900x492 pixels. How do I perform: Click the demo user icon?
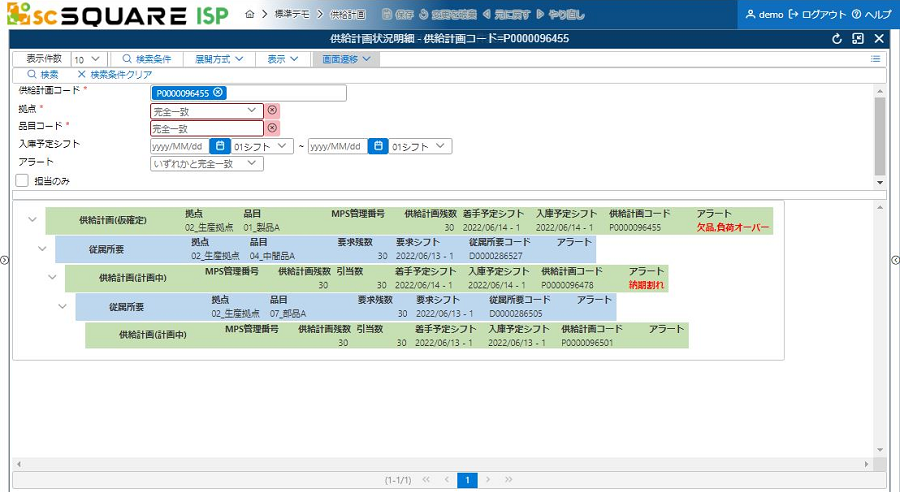750,14
